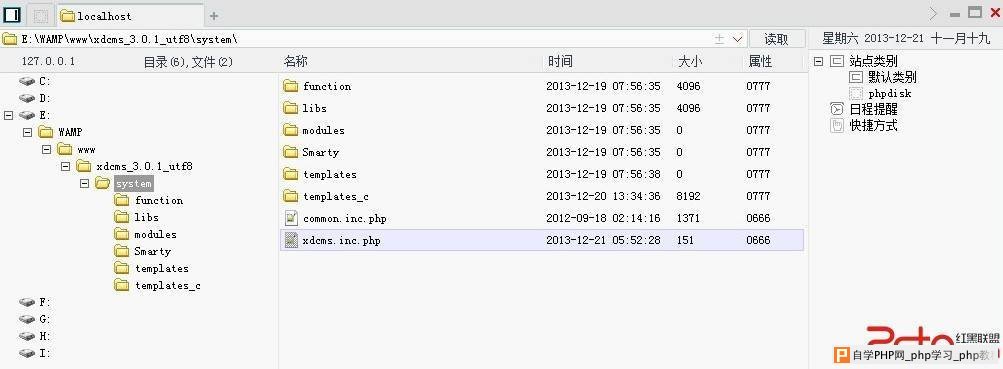Viewport: 1003px width, 369px height.
Task: Select the www folder in the tree
Action: pyautogui.click(x=86, y=150)
